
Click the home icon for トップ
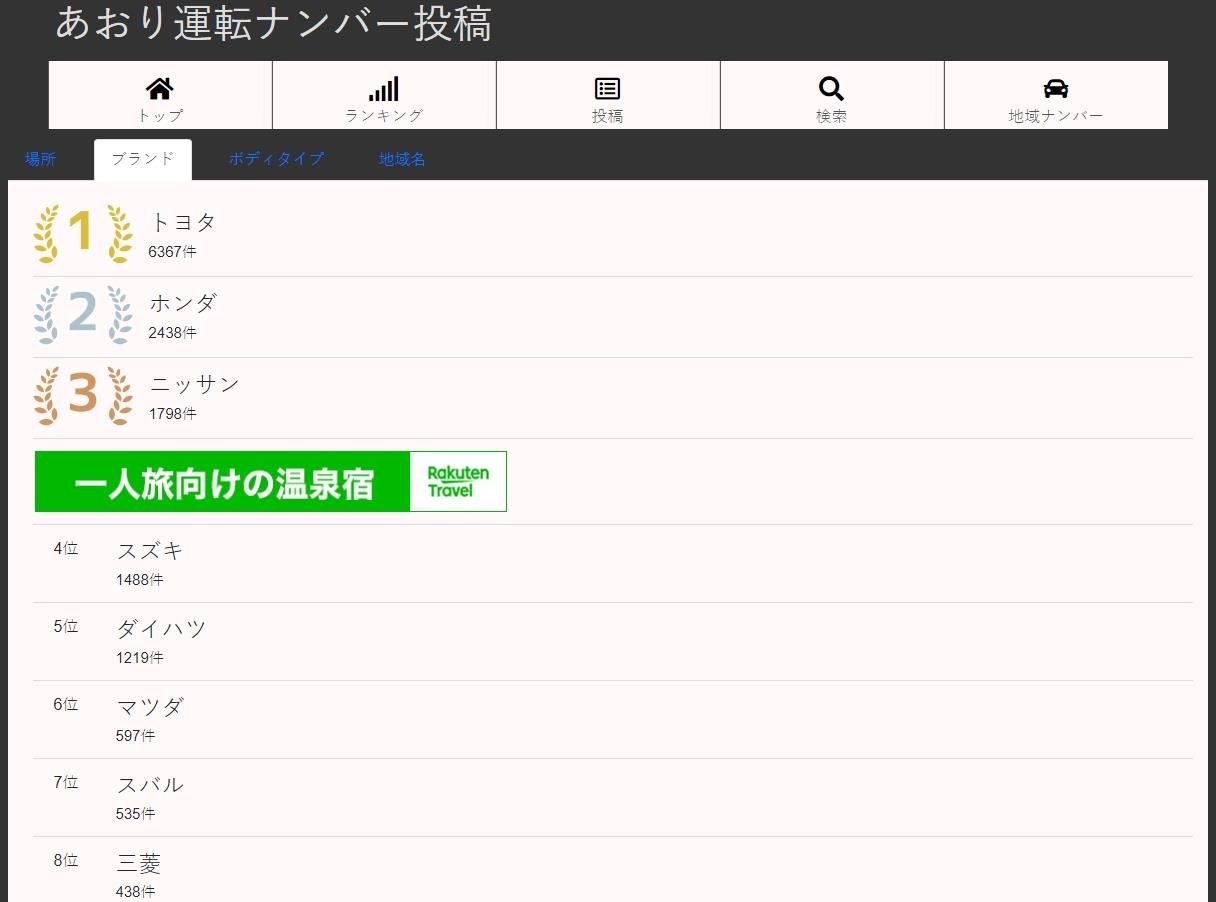(x=160, y=89)
